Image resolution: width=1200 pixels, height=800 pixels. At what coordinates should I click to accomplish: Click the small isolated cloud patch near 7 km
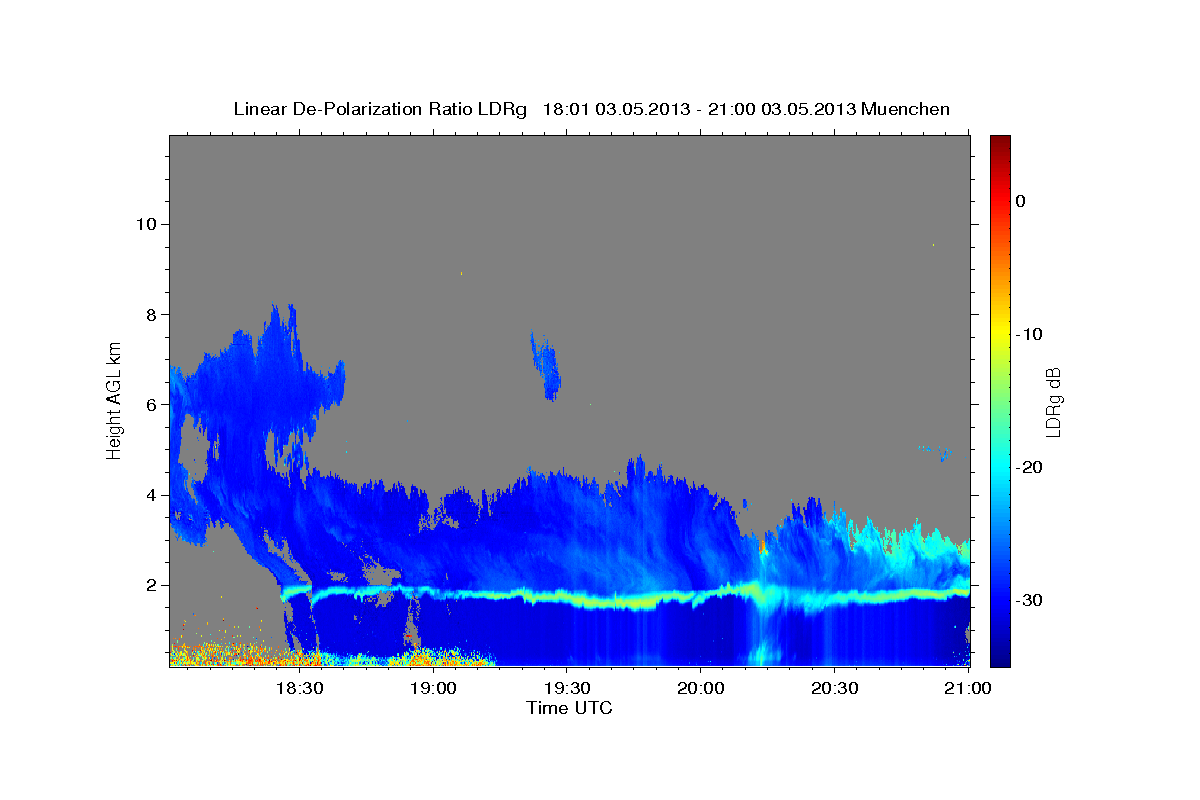(x=545, y=367)
